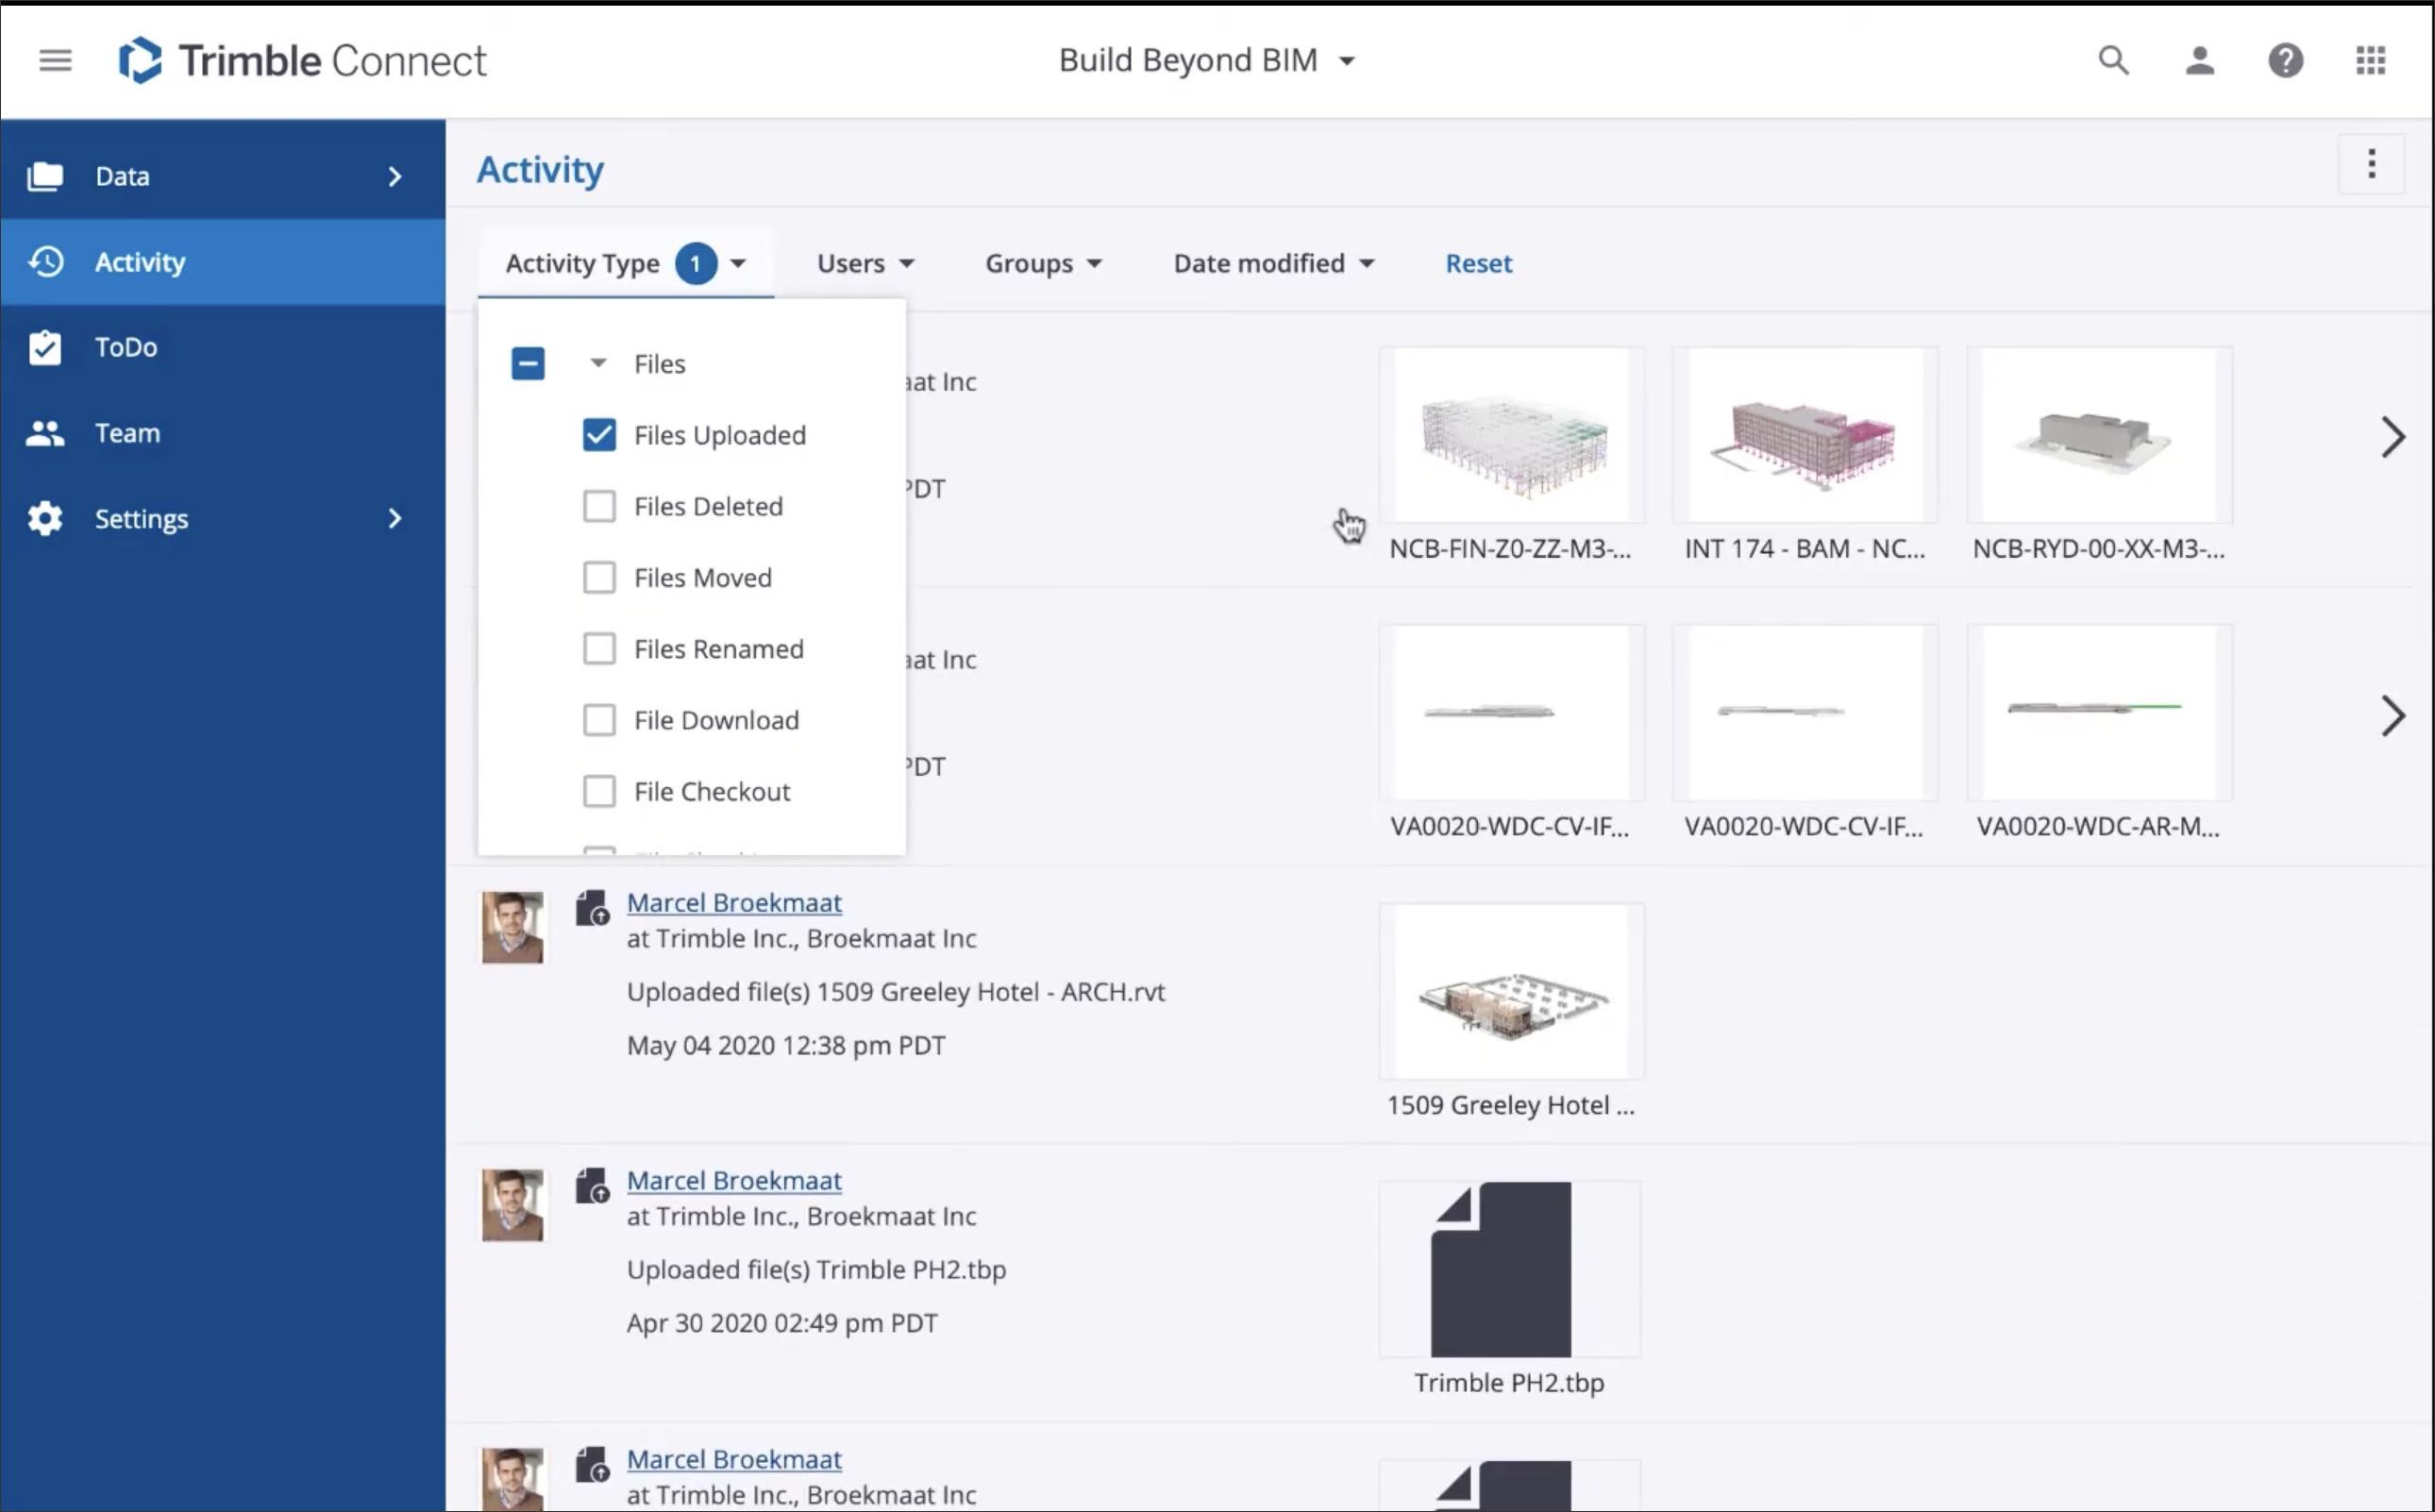Open the help question mark icon

pyautogui.click(x=2285, y=61)
